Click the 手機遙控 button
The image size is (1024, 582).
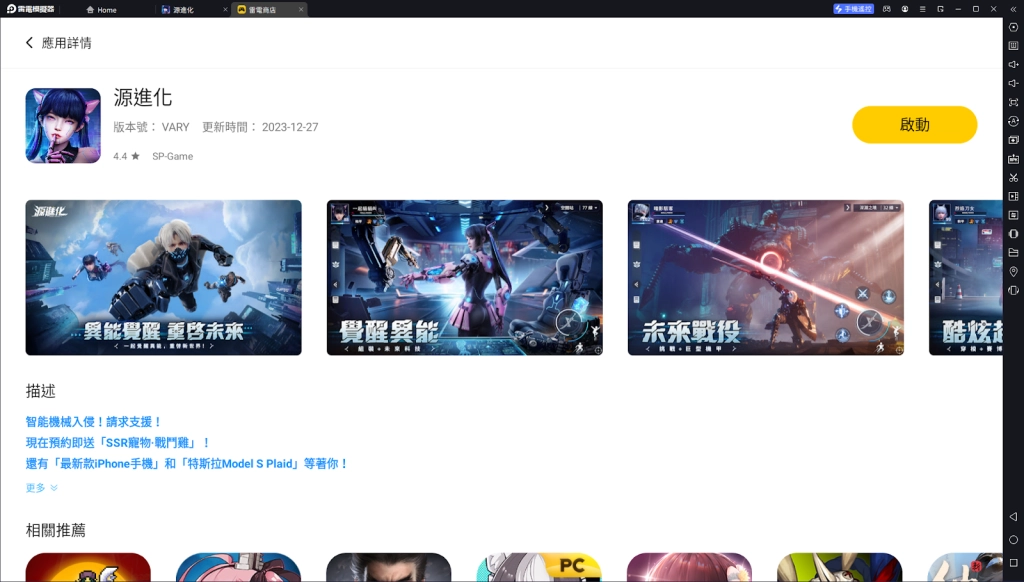tap(853, 9)
